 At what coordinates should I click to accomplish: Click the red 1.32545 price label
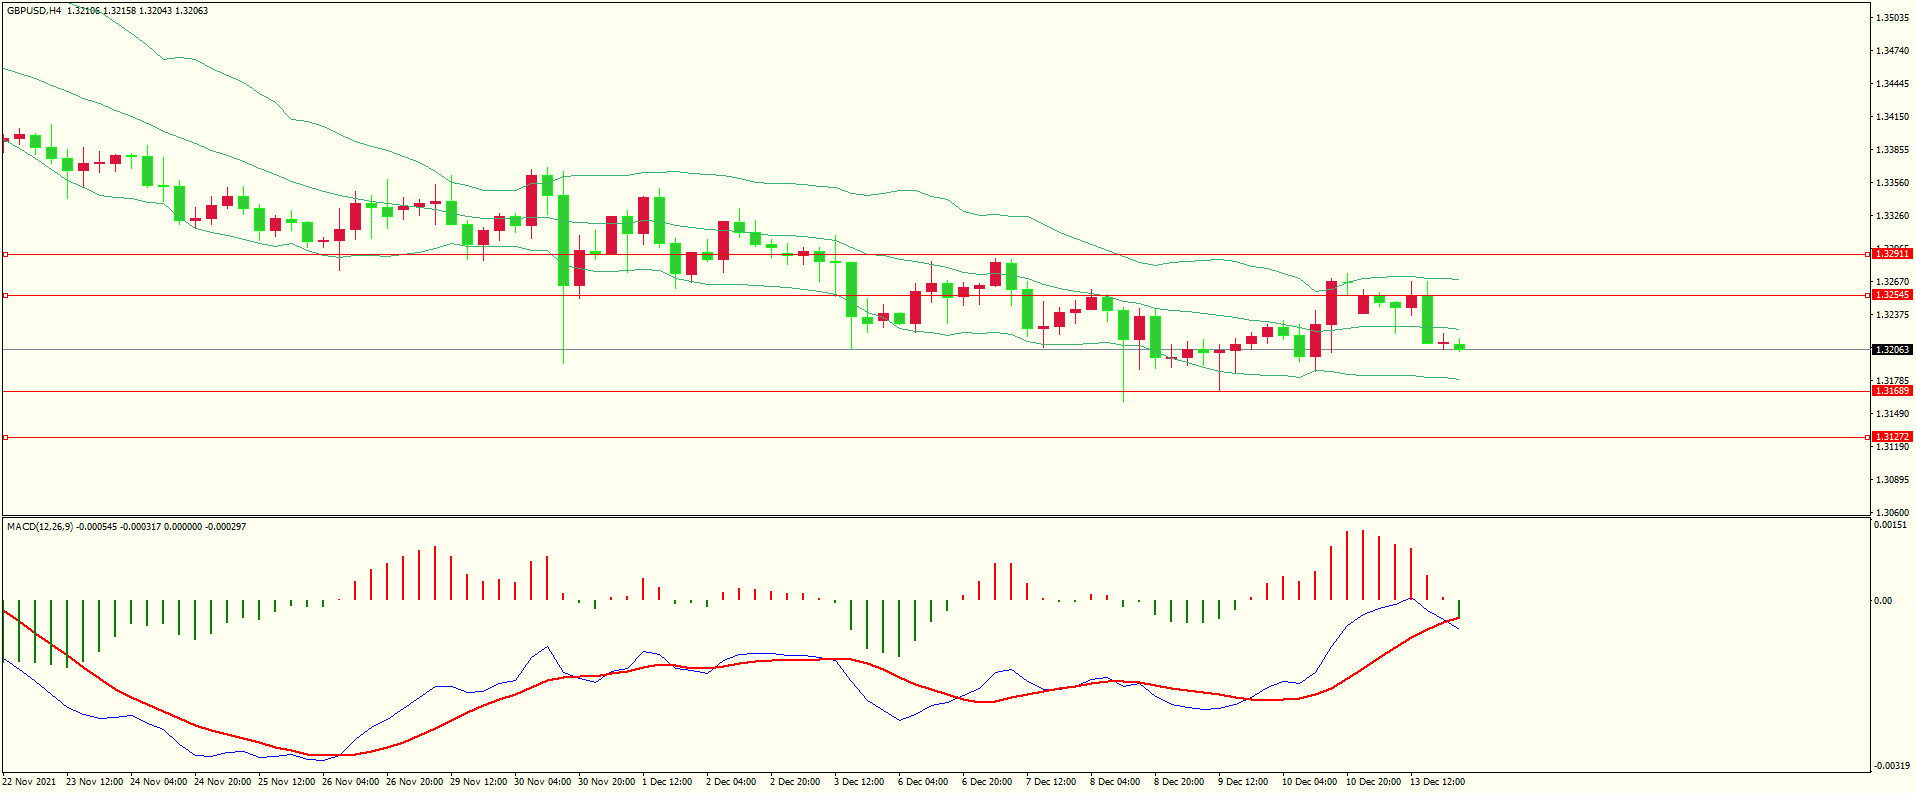pyautogui.click(x=1892, y=295)
